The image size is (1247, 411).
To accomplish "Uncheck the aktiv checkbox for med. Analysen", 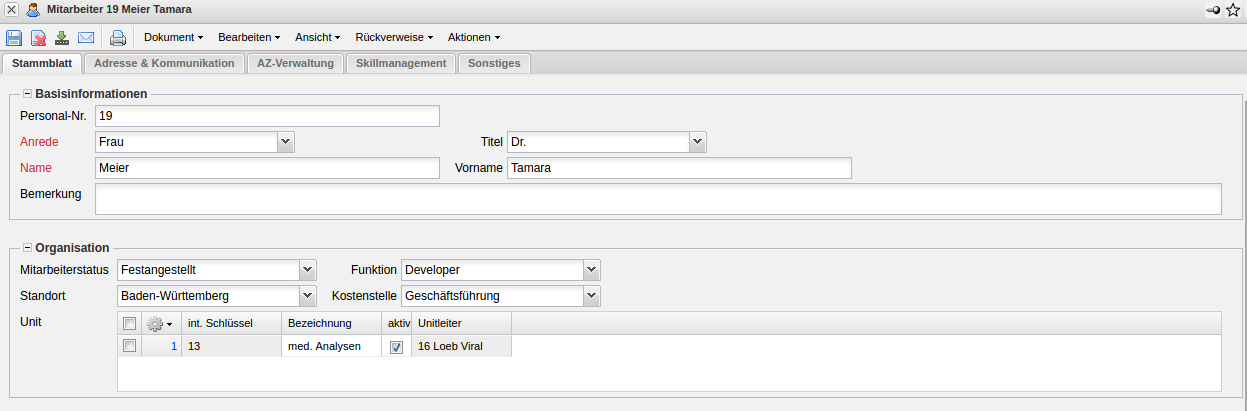I will (x=396, y=347).
